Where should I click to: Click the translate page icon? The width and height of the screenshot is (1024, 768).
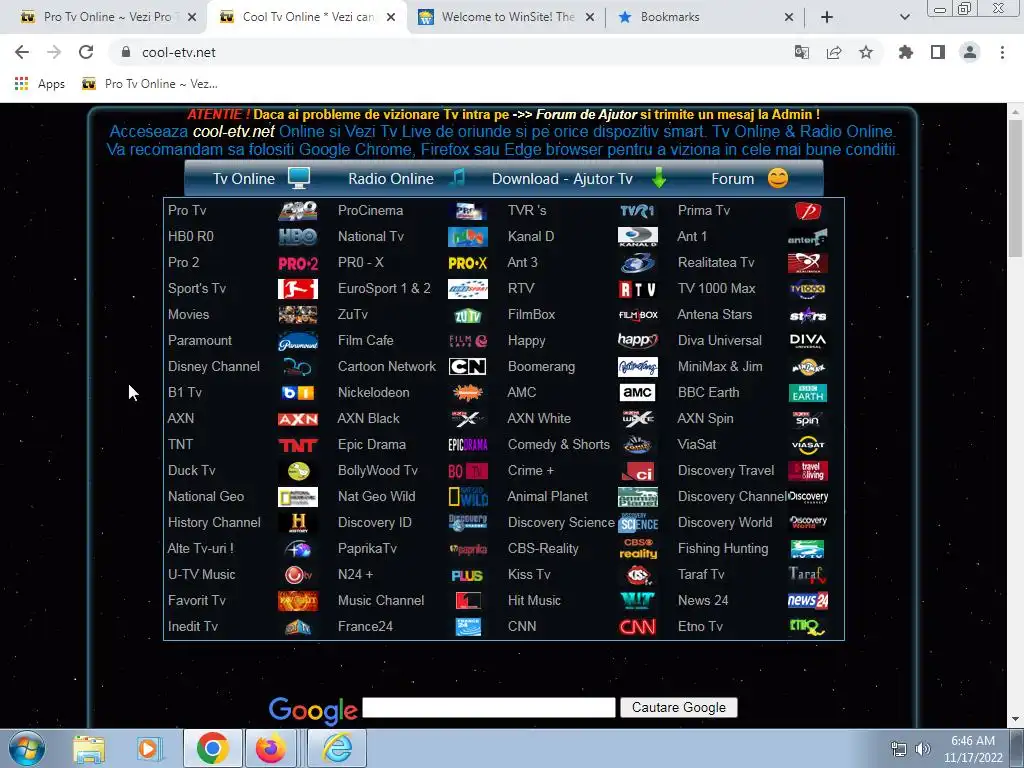pos(802,52)
